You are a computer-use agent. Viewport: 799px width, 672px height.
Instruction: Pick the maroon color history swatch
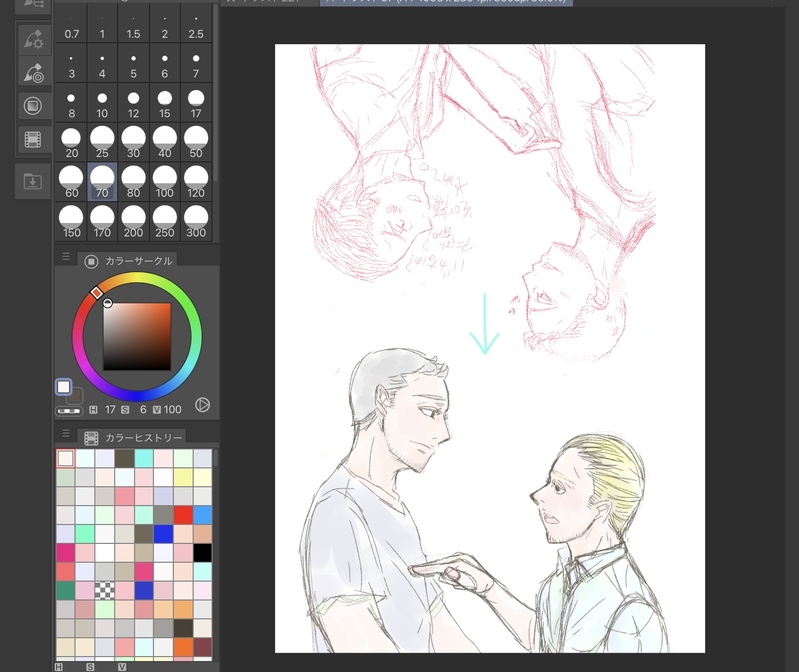[202, 648]
